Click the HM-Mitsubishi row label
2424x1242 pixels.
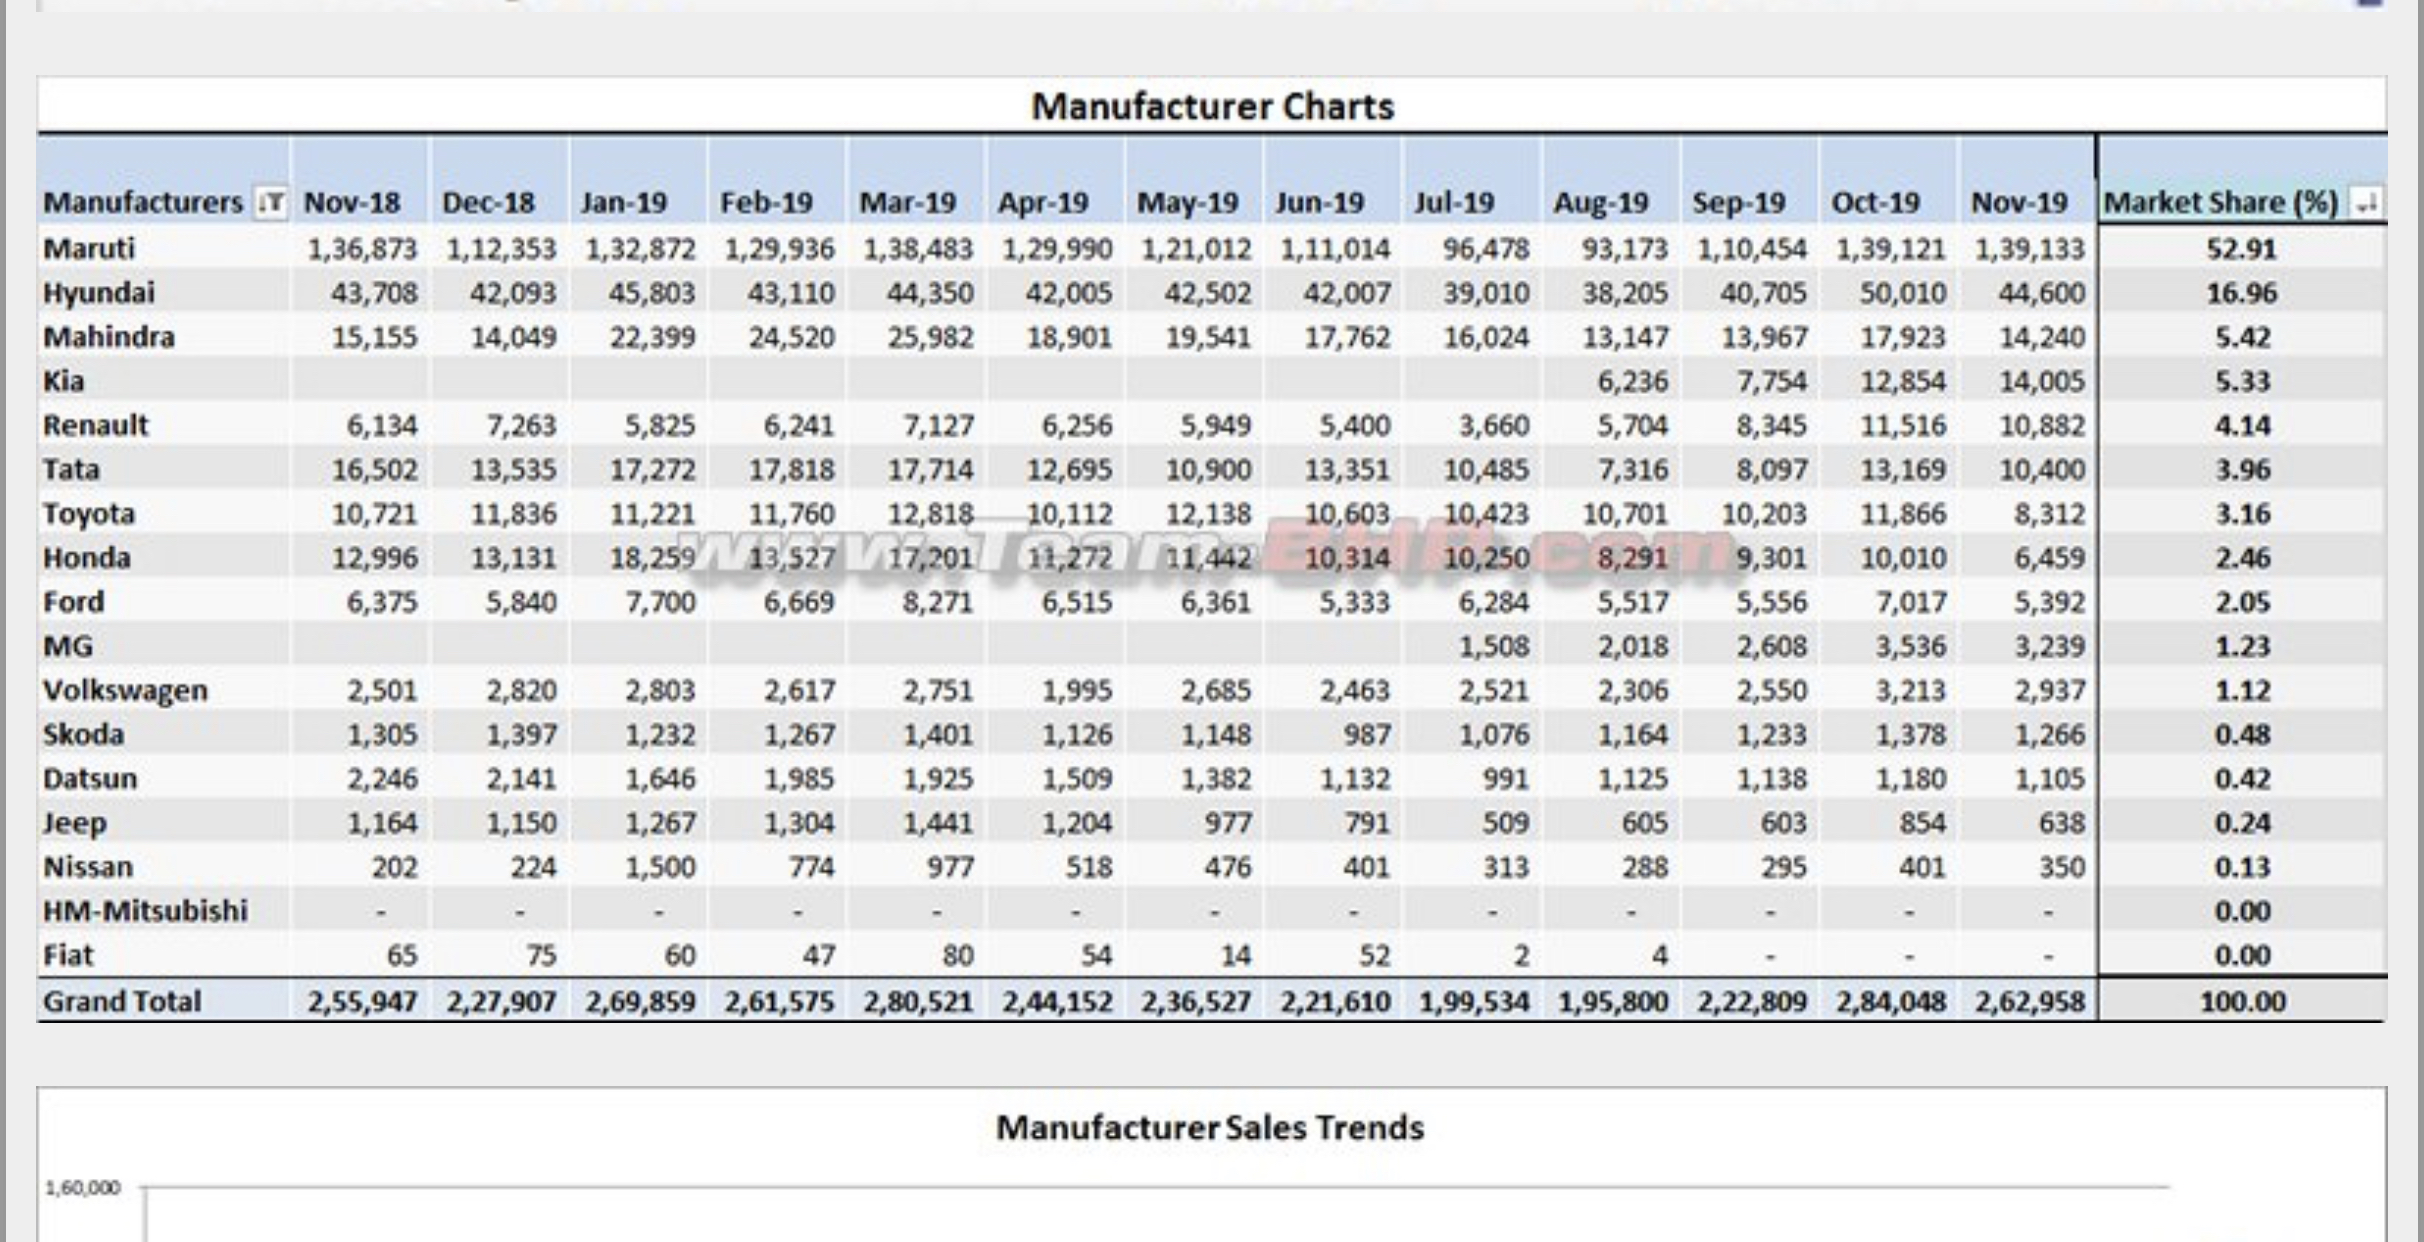(146, 911)
